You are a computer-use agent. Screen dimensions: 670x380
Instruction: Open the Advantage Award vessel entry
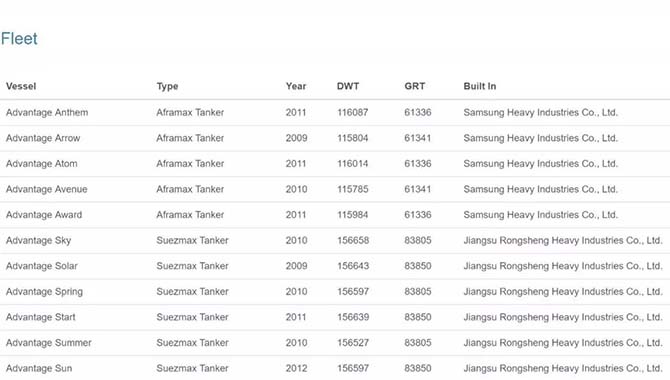(44, 215)
